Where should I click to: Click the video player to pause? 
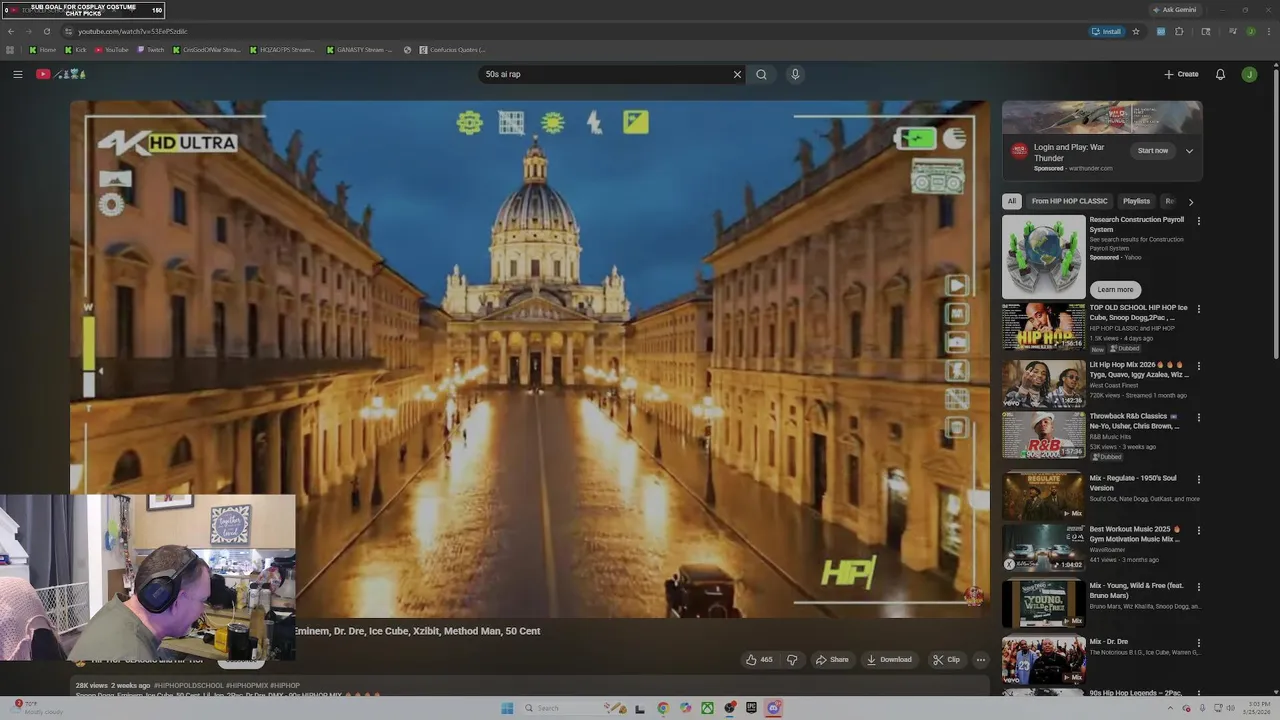[x=530, y=358]
